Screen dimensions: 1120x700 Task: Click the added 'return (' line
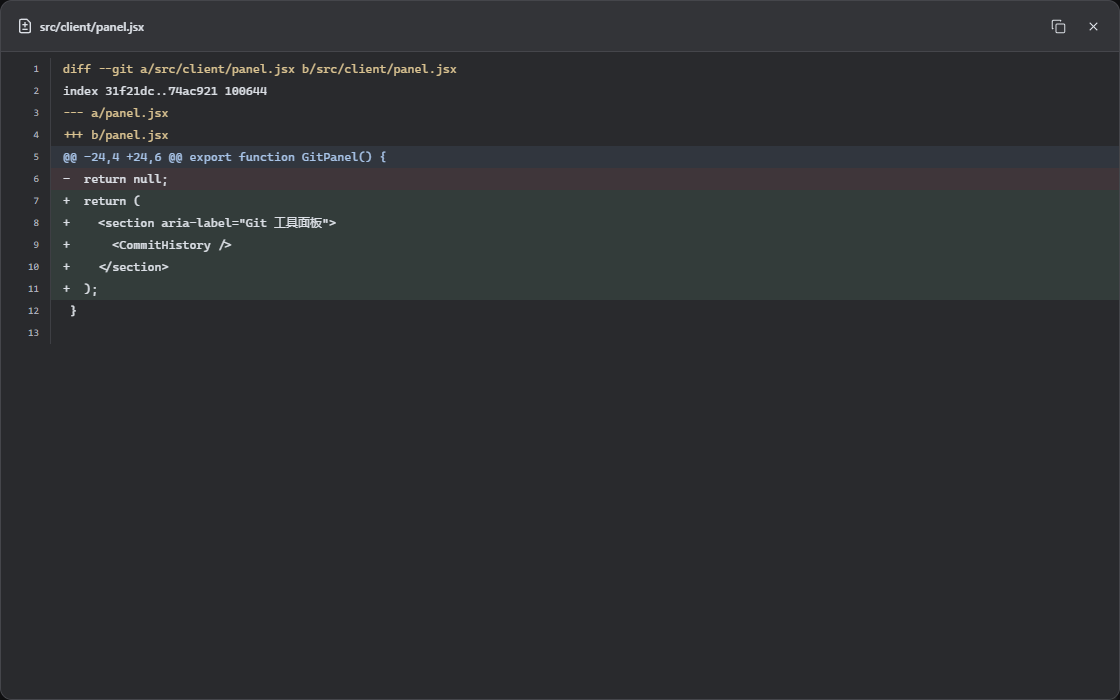[585, 201]
